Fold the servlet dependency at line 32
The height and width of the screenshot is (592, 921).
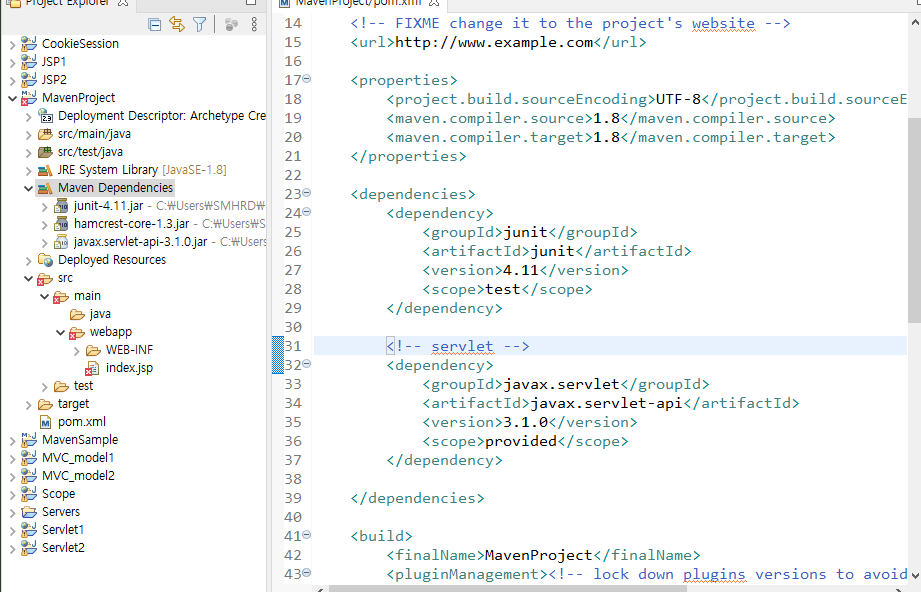point(307,364)
